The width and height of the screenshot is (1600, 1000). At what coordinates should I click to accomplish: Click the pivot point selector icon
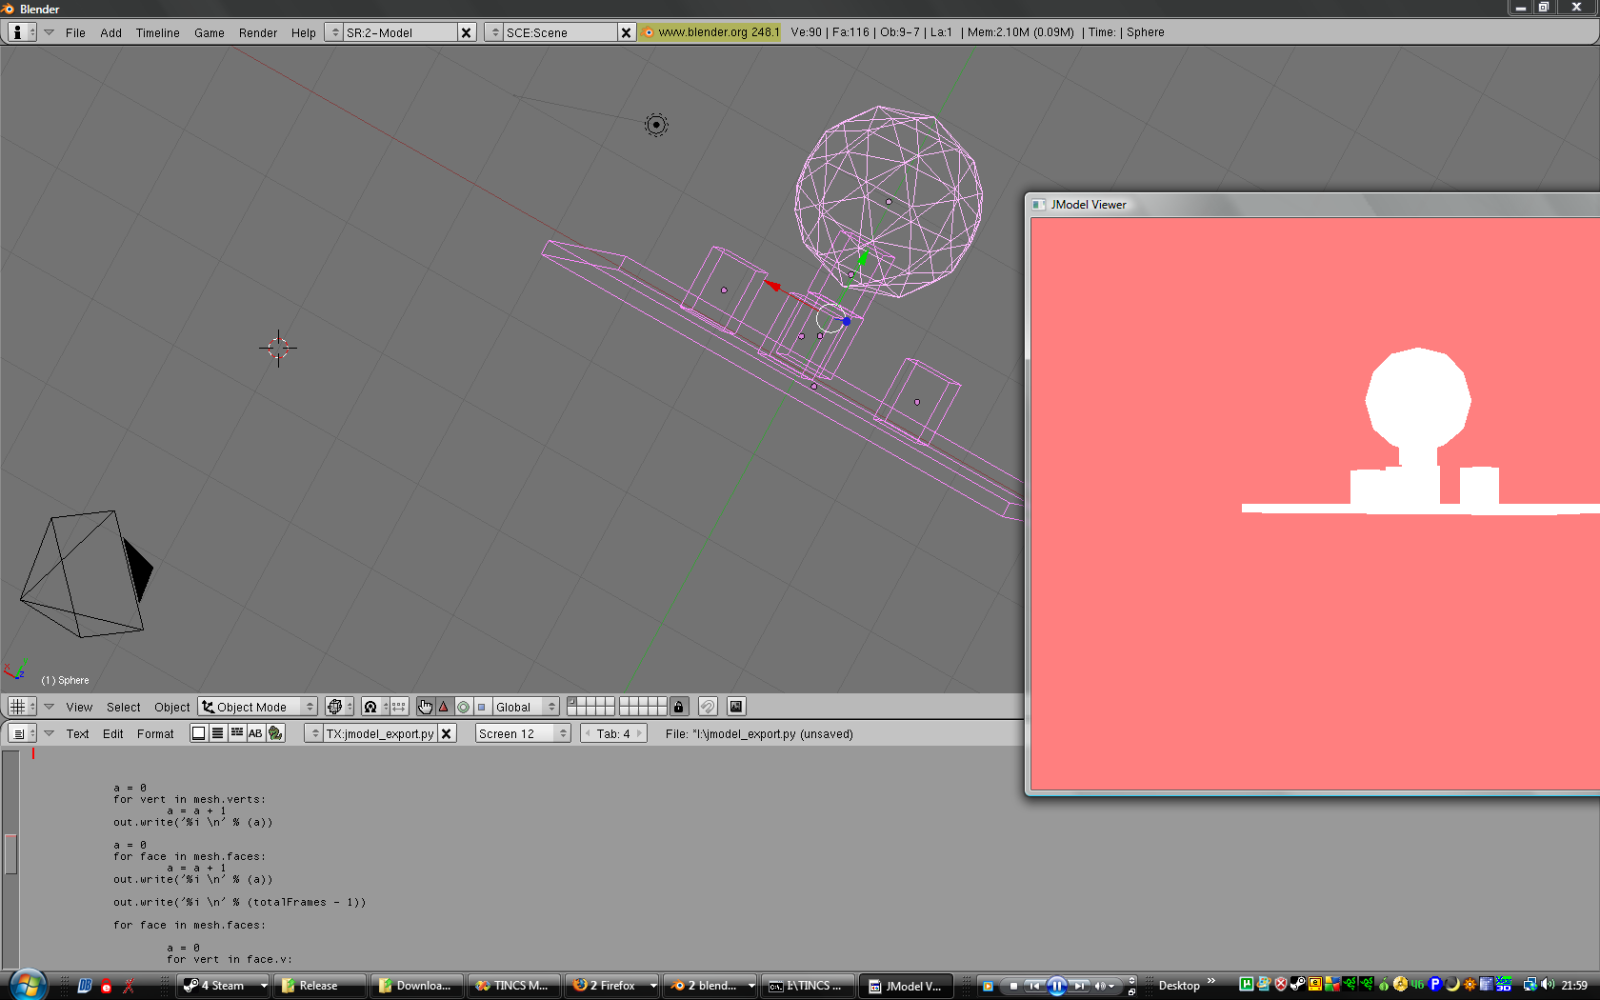click(x=371, y=707)
